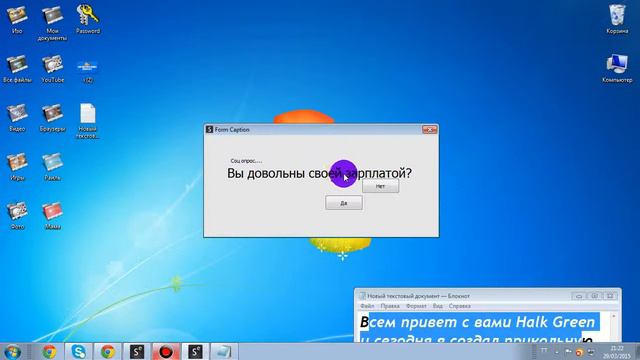Open the first Chrome taskbar icon beside Start
This screenshot has width=640, height=360.
[49, 352]
